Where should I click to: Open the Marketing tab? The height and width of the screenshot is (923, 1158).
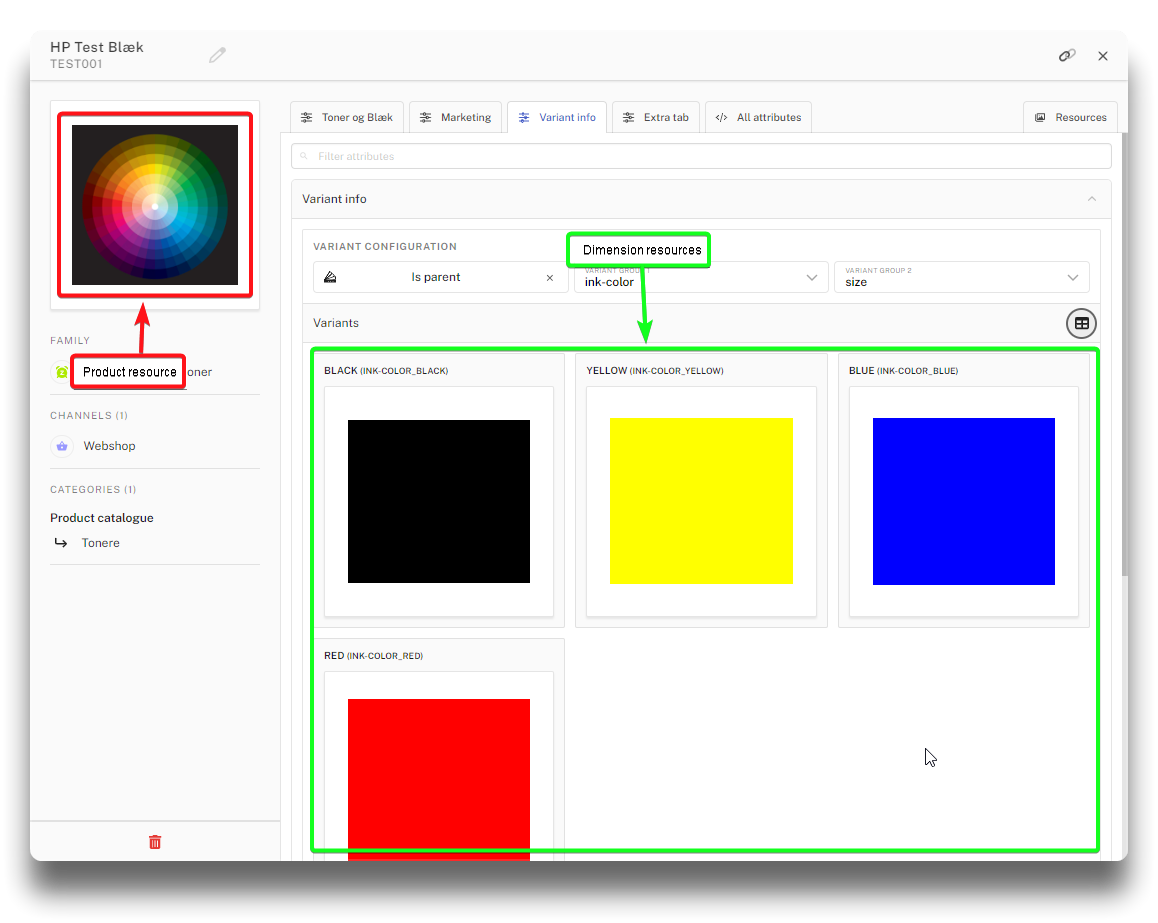(455, 117)
